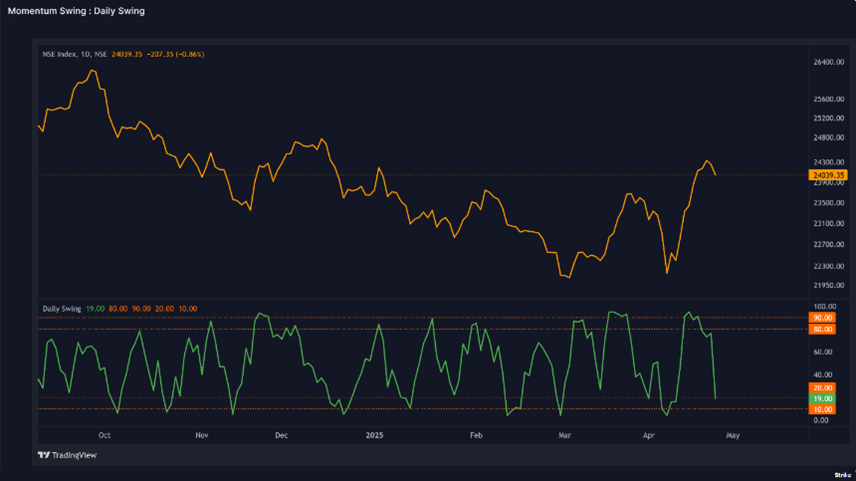
Task: Click the Nov label on time axis
Action: 201,436
